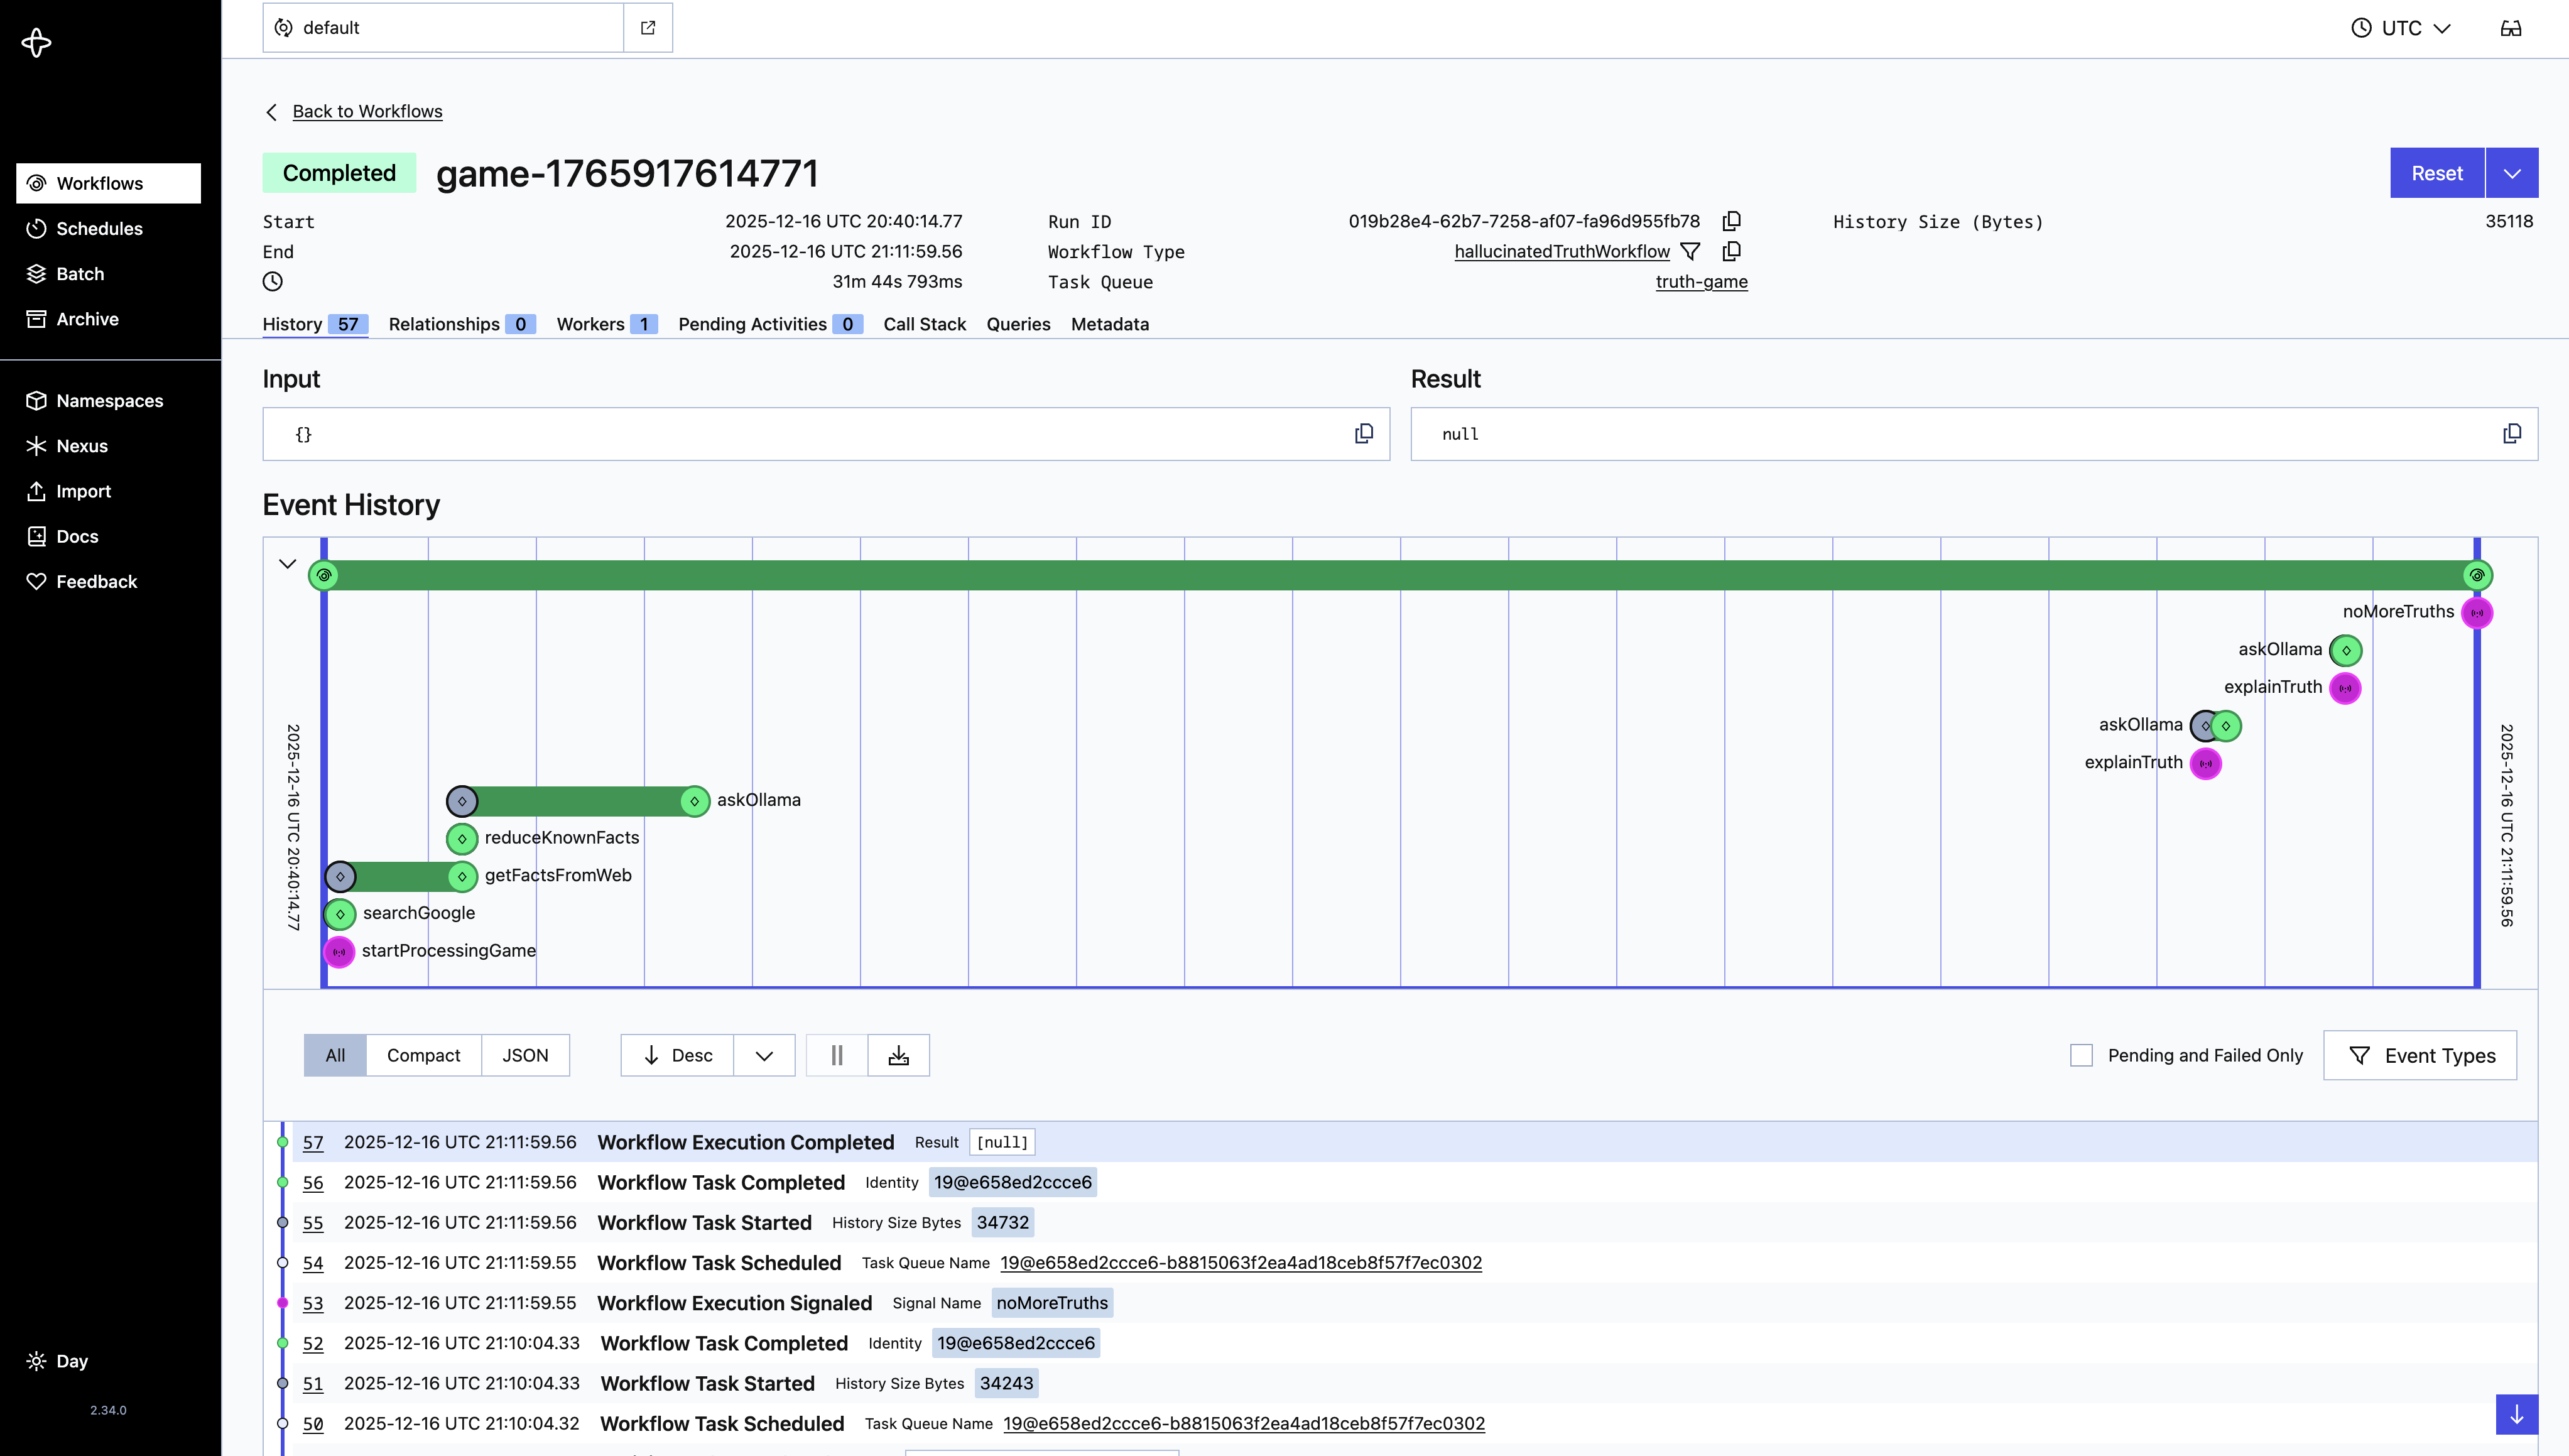
Task: Open namespace in new tab icon
Action: pyautogui.click(x=648, y=28)
